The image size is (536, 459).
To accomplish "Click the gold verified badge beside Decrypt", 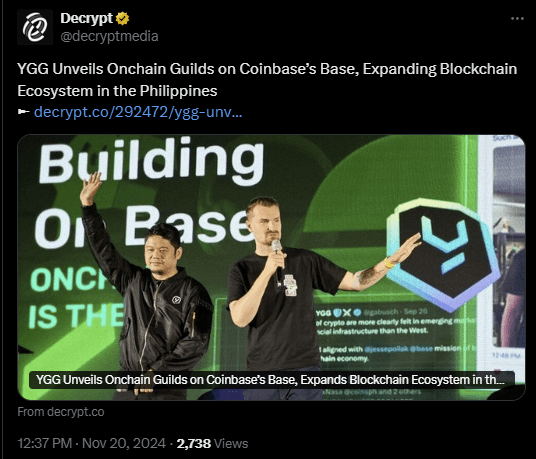I will coord(122,18).
